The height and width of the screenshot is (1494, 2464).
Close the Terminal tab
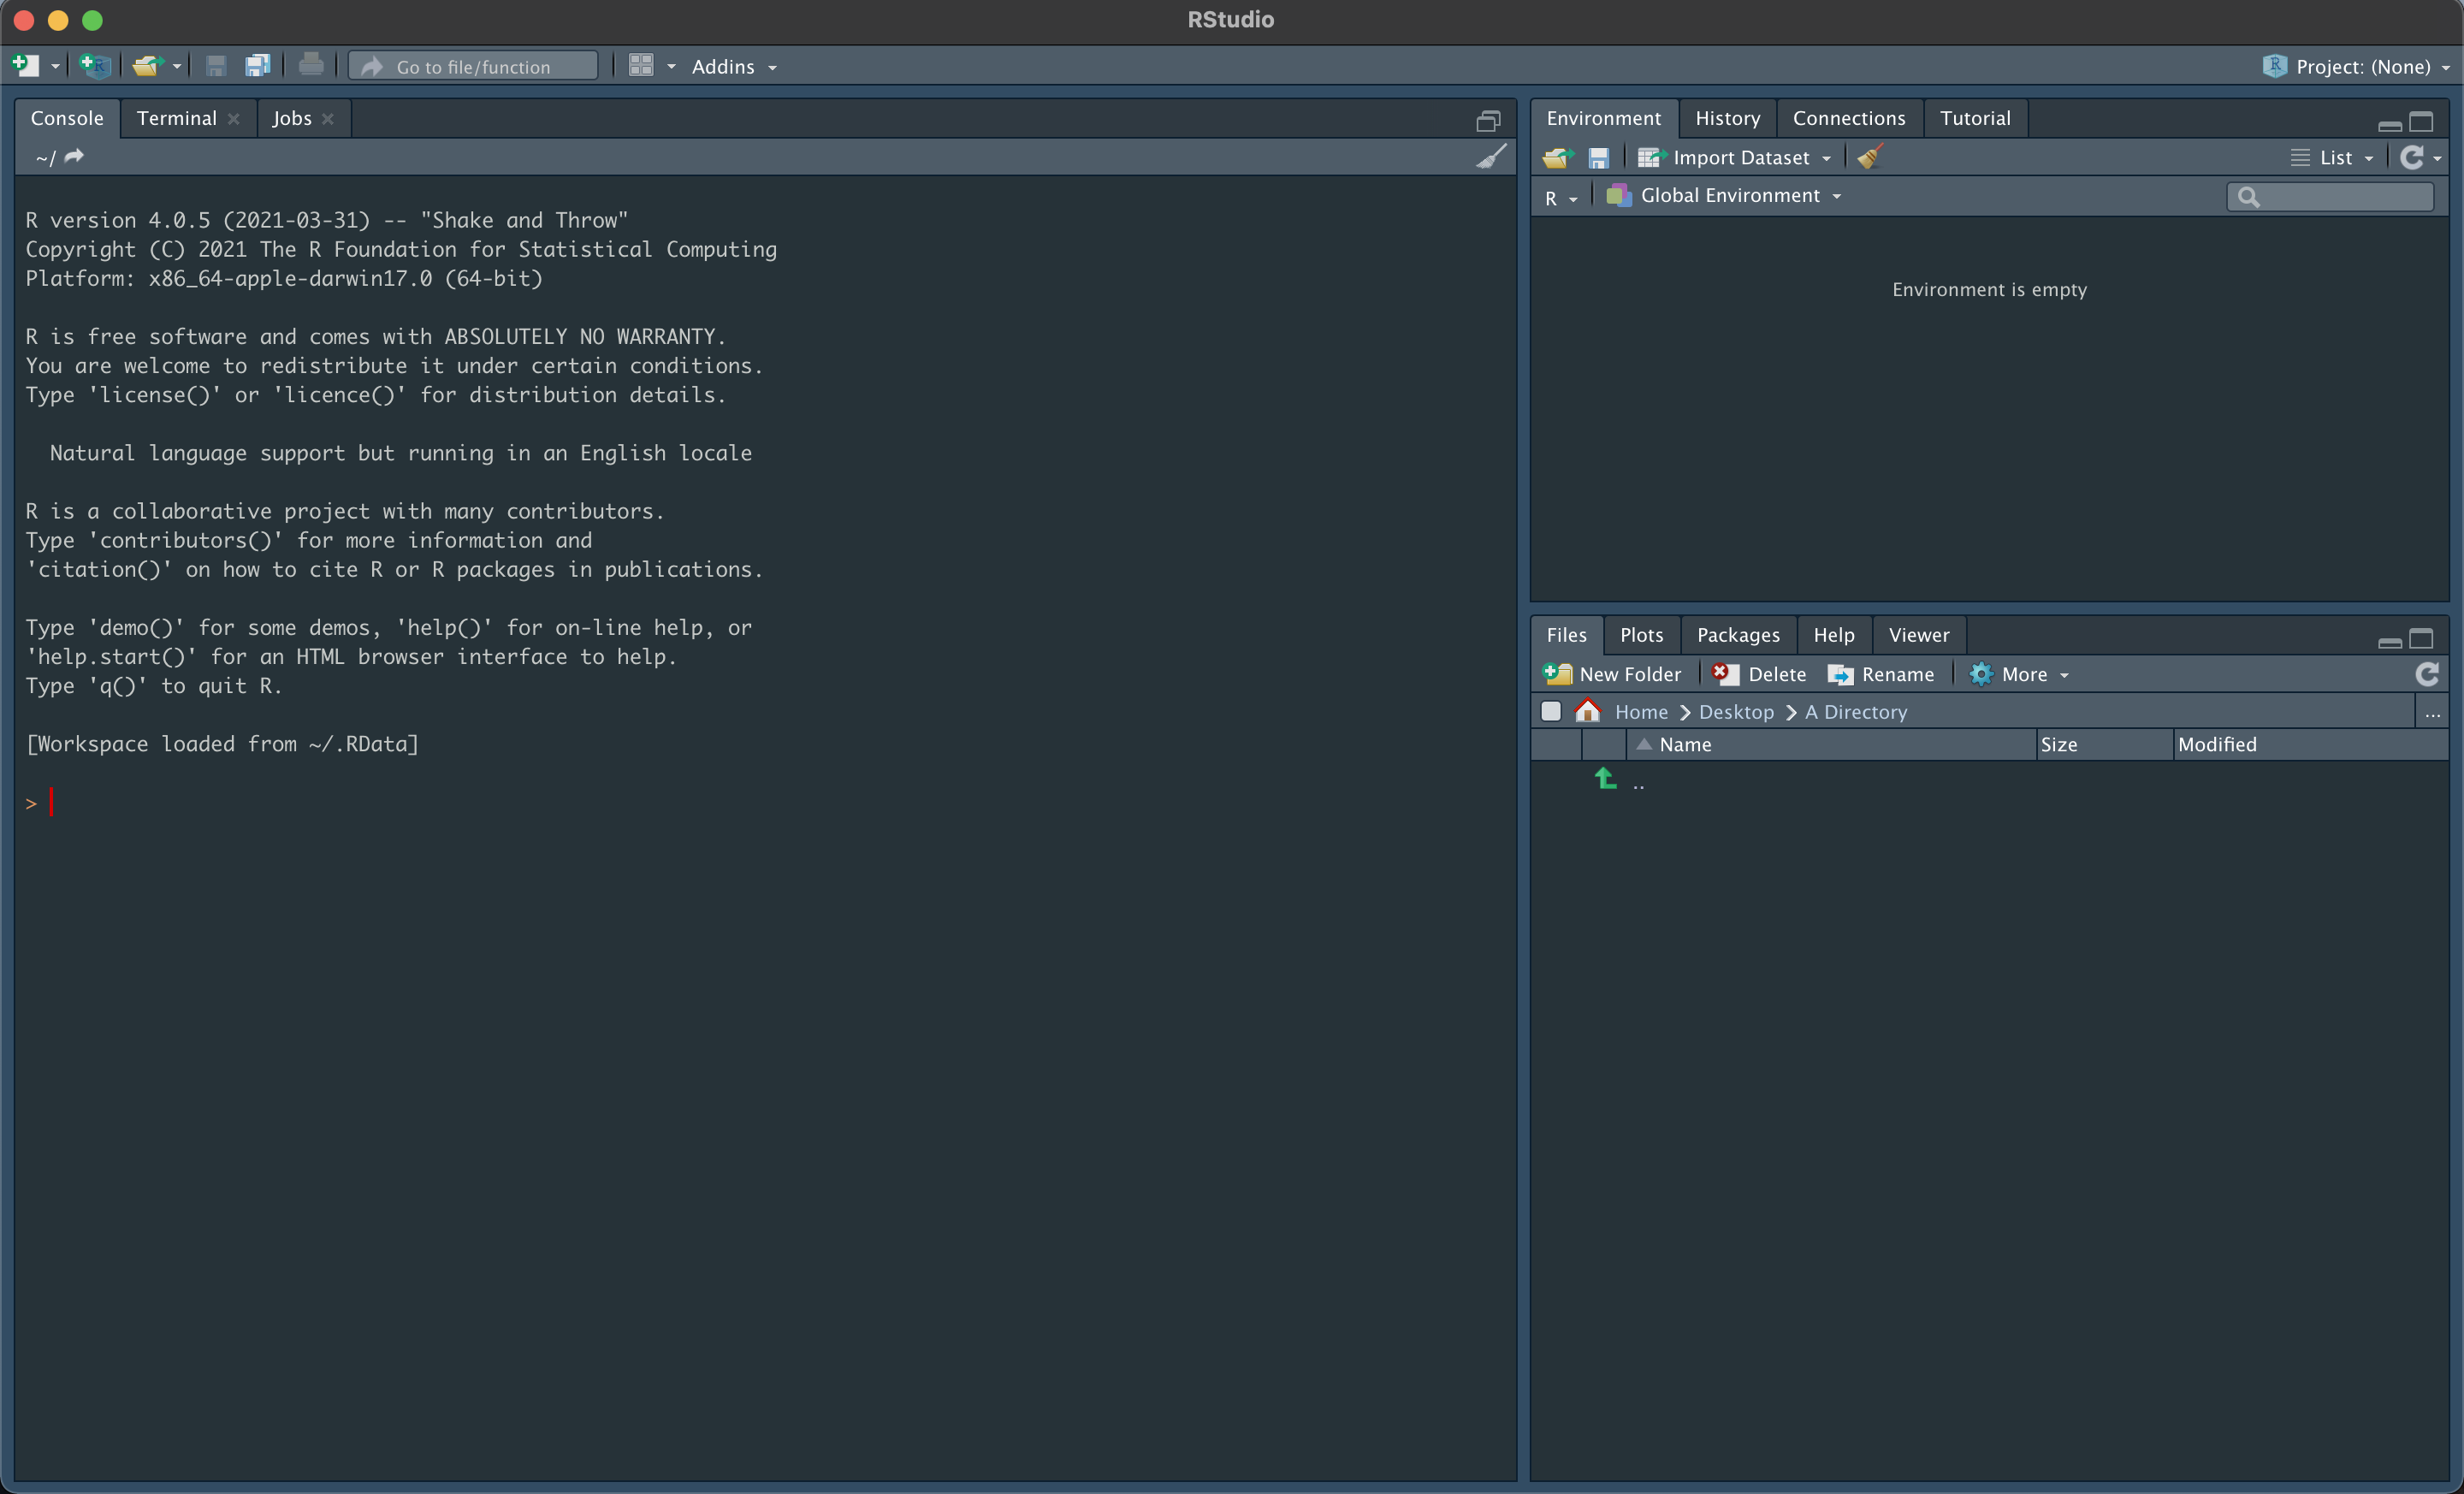(x=234, y=119)
